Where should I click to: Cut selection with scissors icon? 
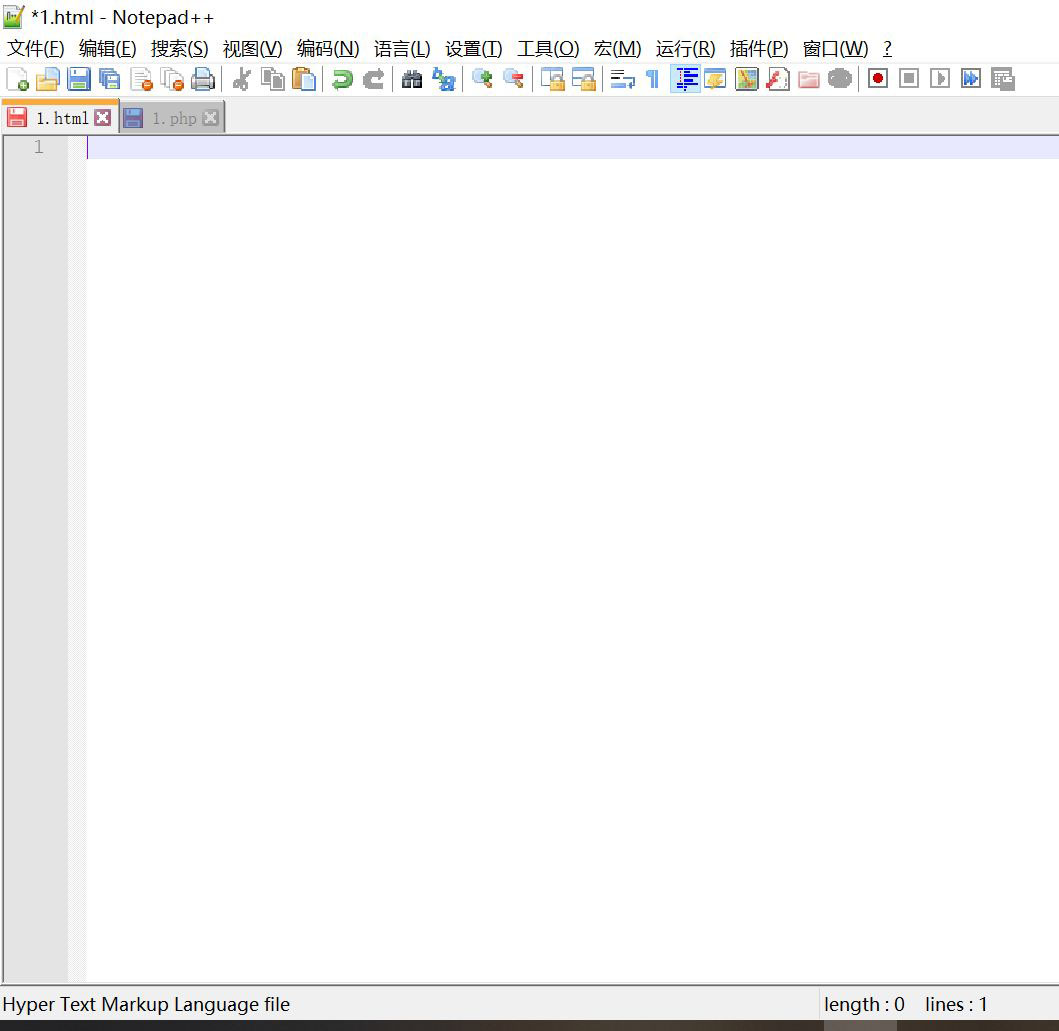coord(242,80)
